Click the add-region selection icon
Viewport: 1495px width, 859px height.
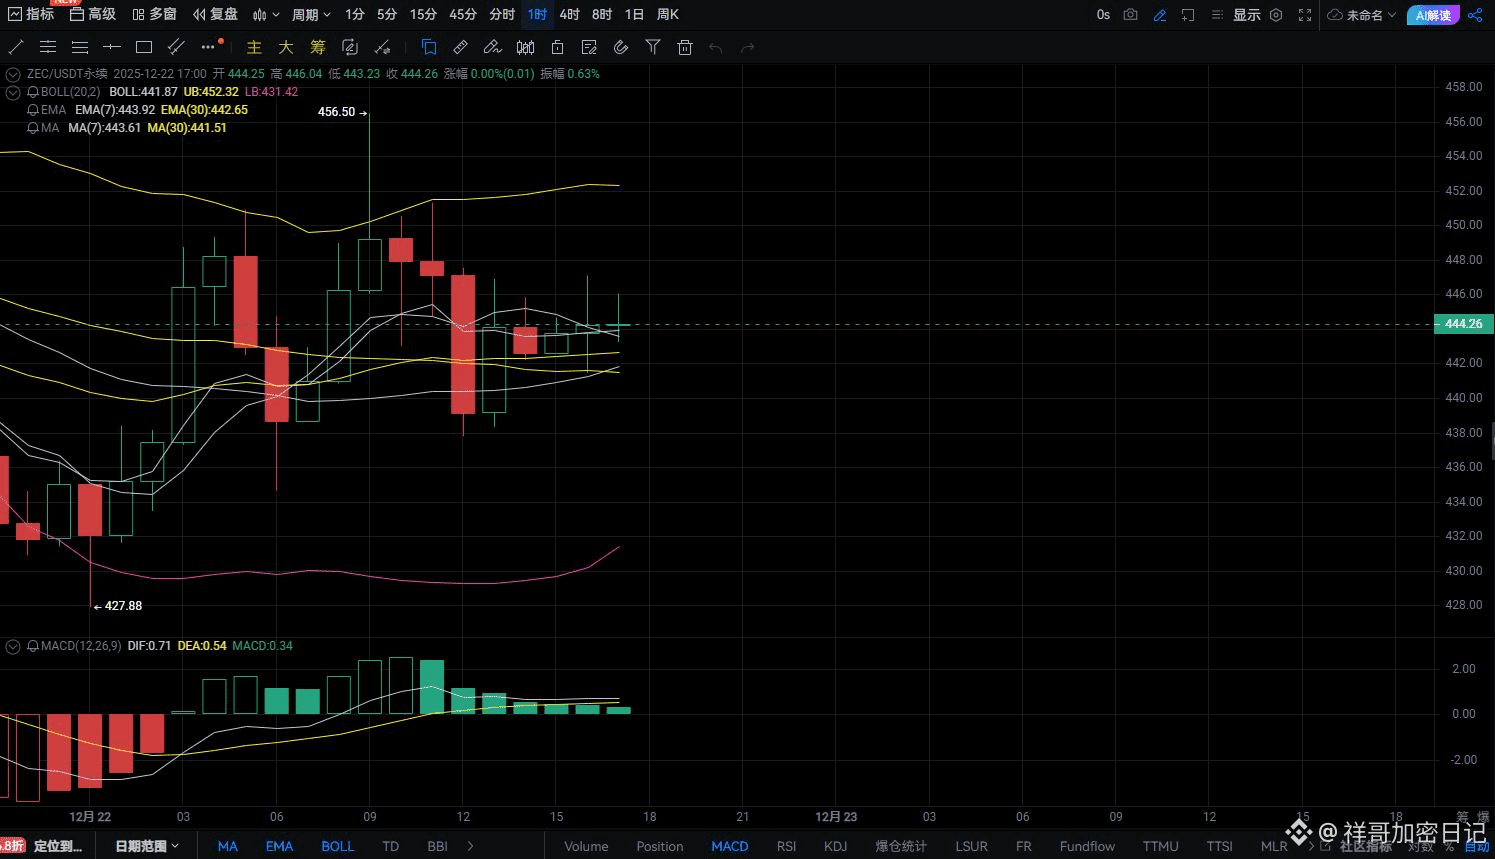click(1188, 15)
